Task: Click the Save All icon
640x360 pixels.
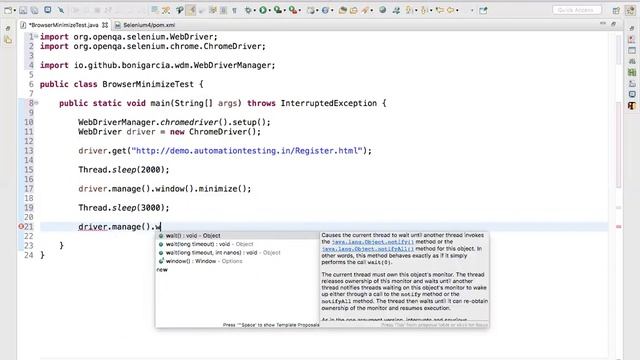Action: click(34, 10)
